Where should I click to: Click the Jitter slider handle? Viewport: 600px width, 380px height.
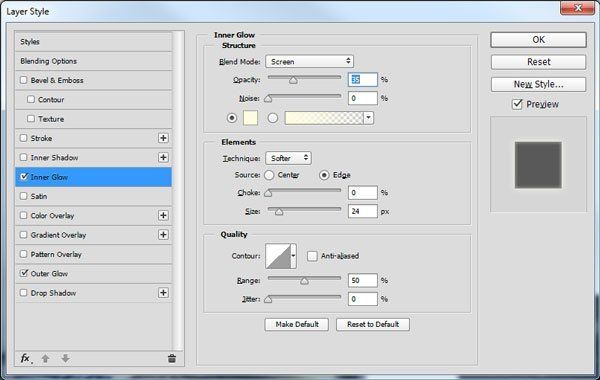tap(268, 299)
